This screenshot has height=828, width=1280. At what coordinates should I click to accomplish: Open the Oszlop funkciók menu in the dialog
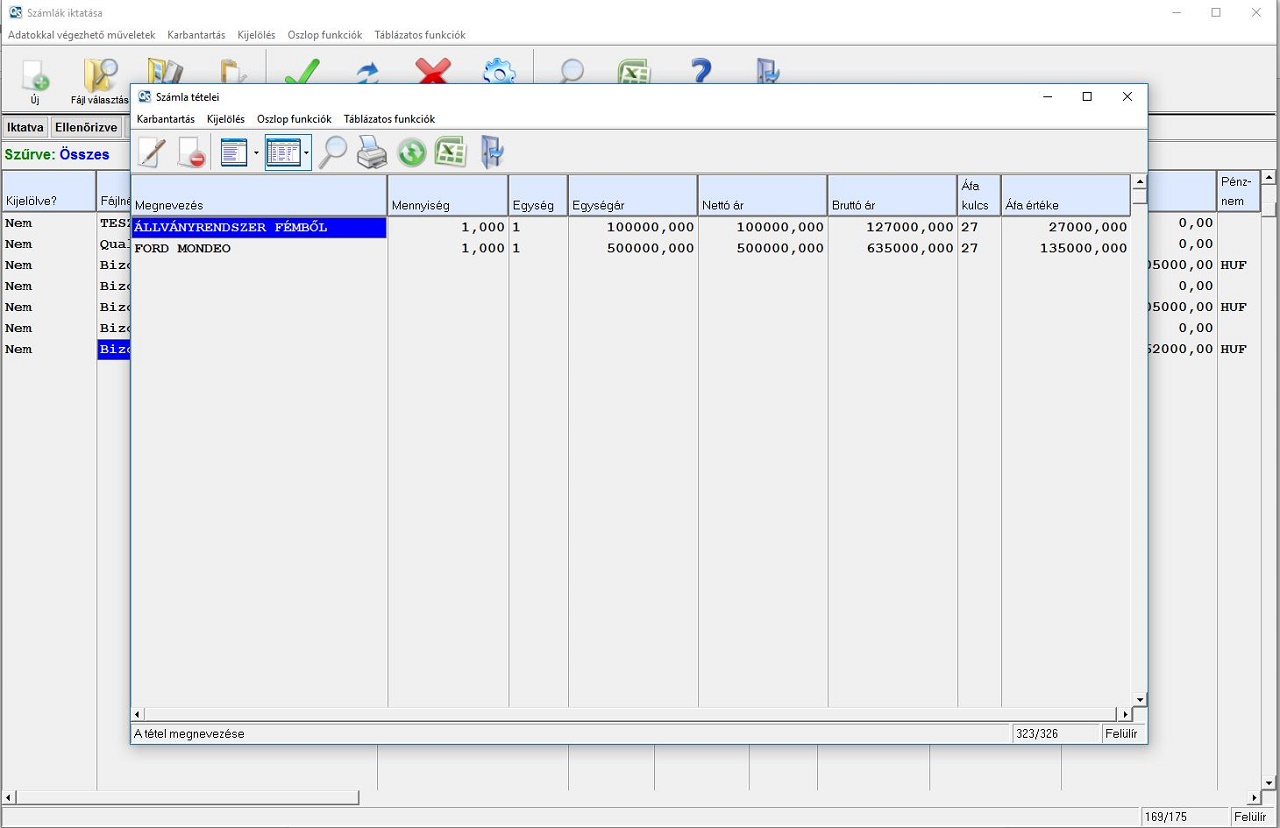[294, 119]
